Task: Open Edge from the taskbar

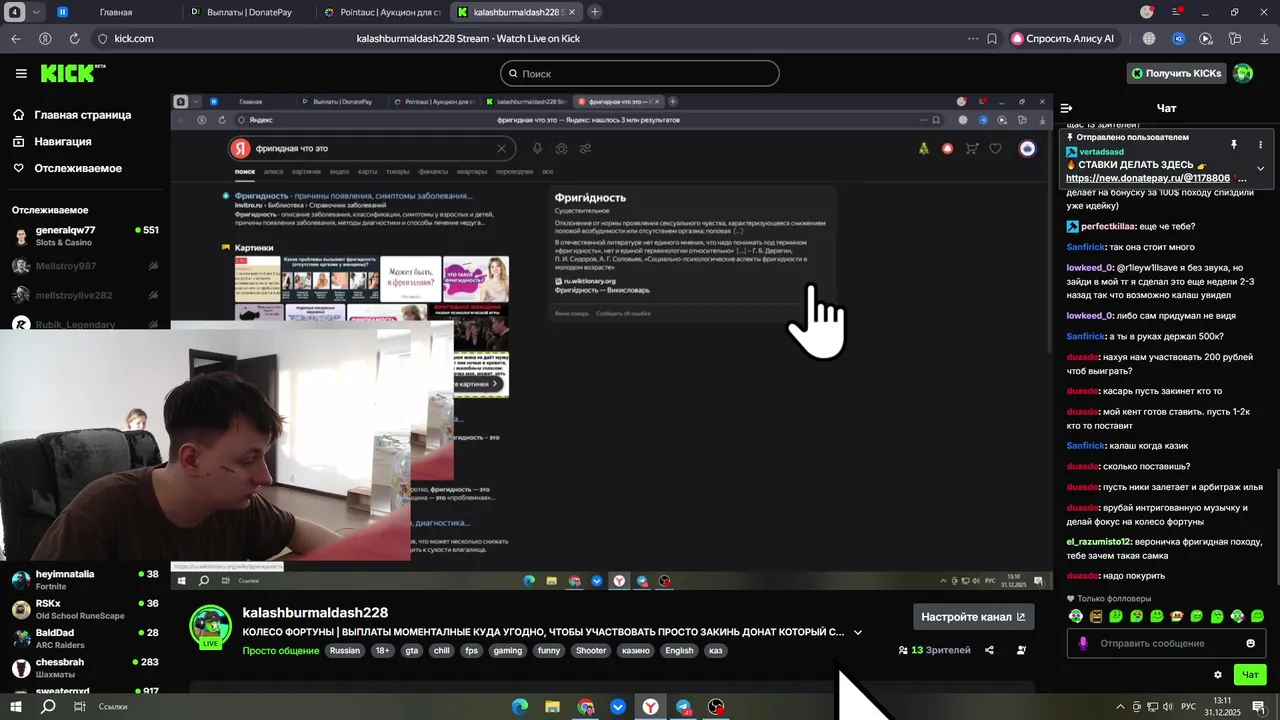Action: [520, 707]
